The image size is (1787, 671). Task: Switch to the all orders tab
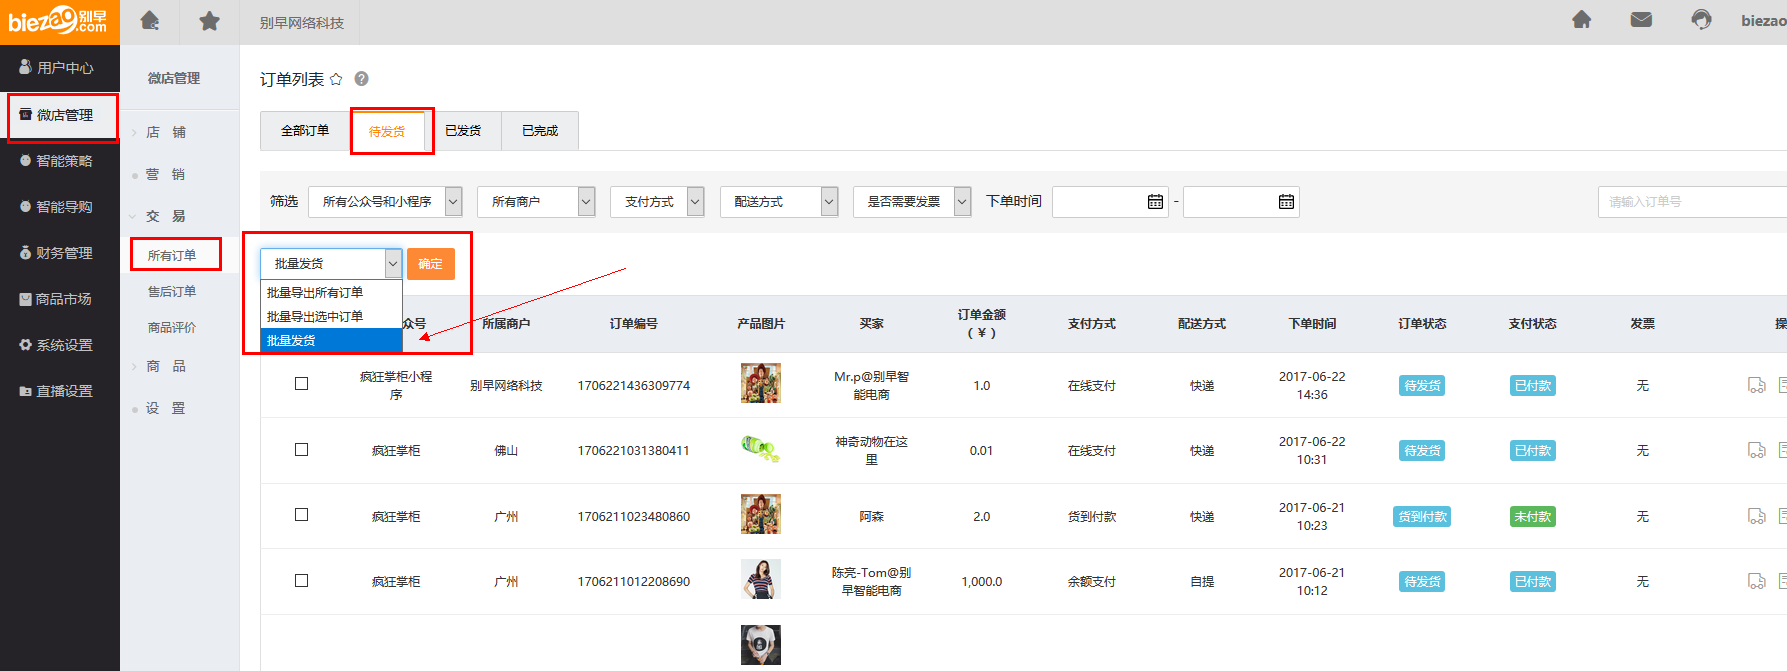305,131
